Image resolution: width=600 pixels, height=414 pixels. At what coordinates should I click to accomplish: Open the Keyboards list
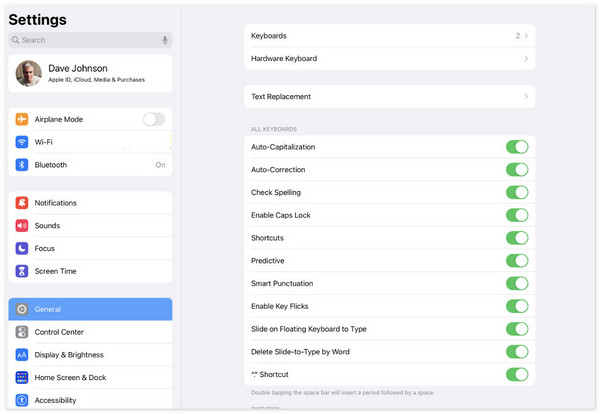tap(390, 36)
